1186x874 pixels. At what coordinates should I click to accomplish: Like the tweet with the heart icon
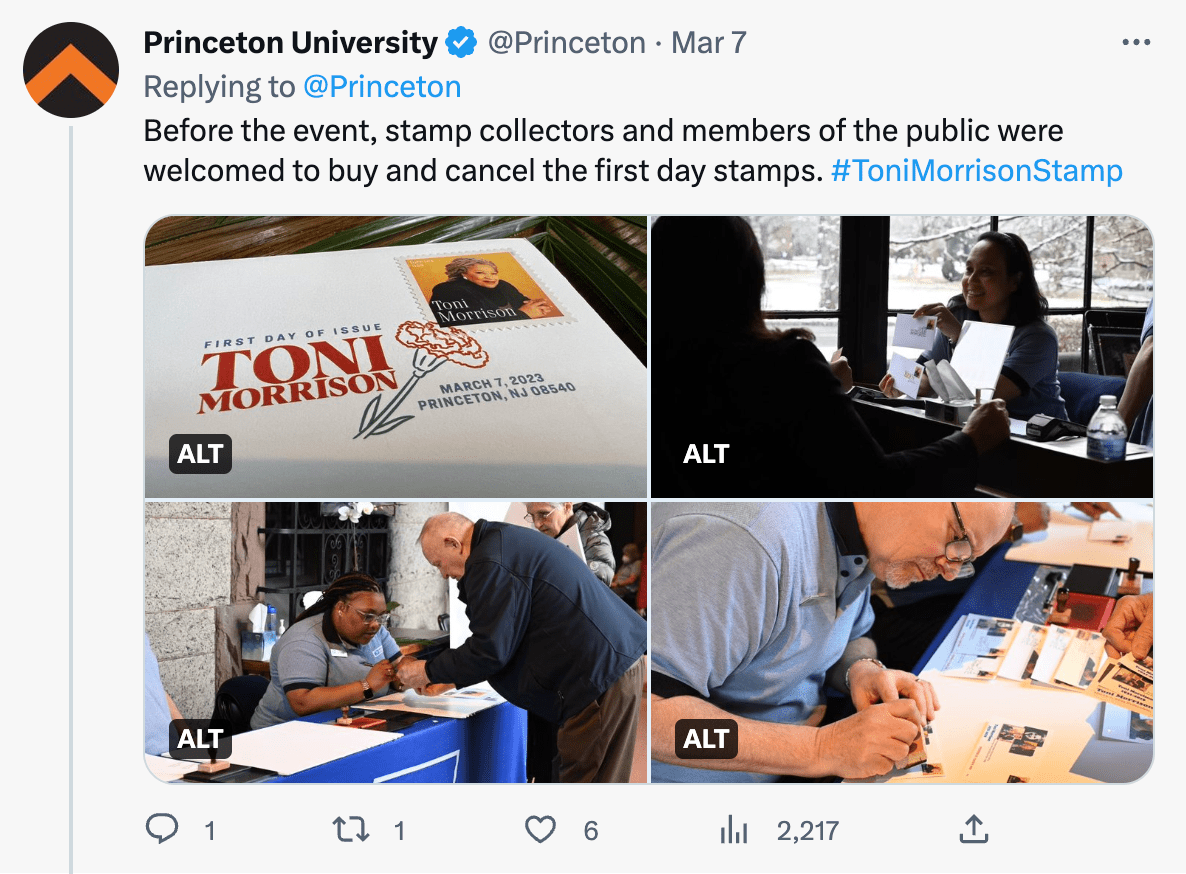click(541, 829)
